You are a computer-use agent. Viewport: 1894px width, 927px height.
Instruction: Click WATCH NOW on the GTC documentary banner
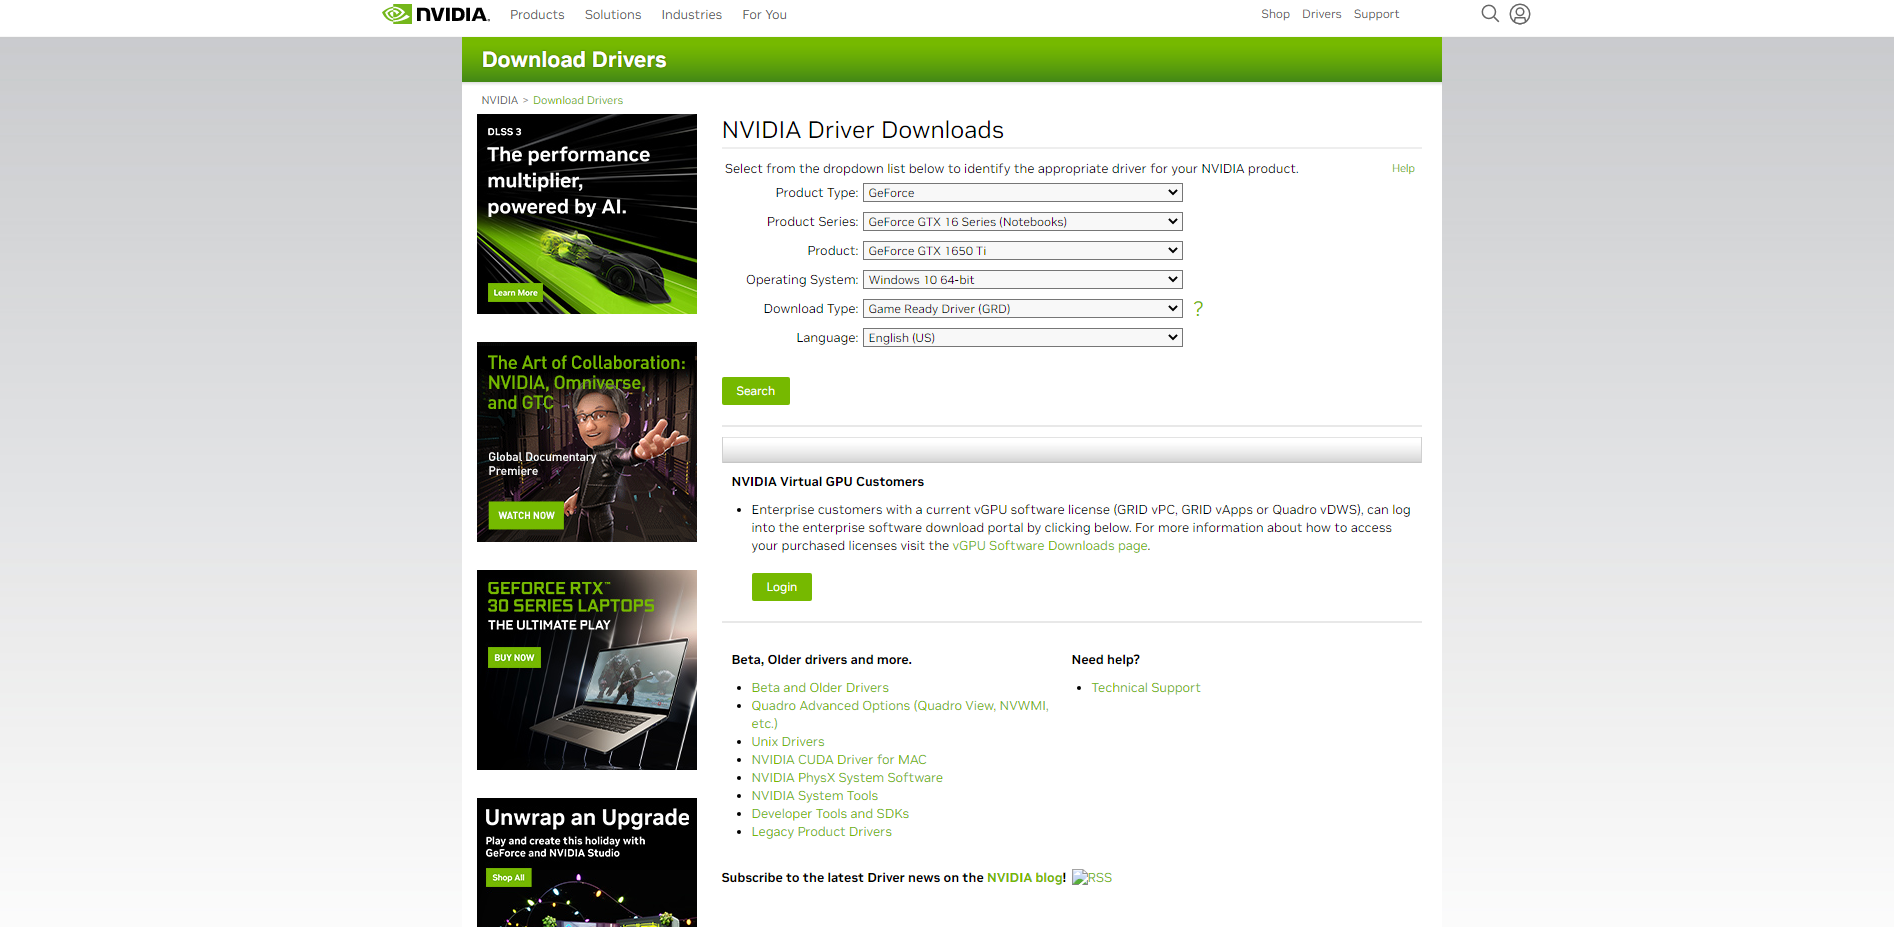[x=526, y=516]
